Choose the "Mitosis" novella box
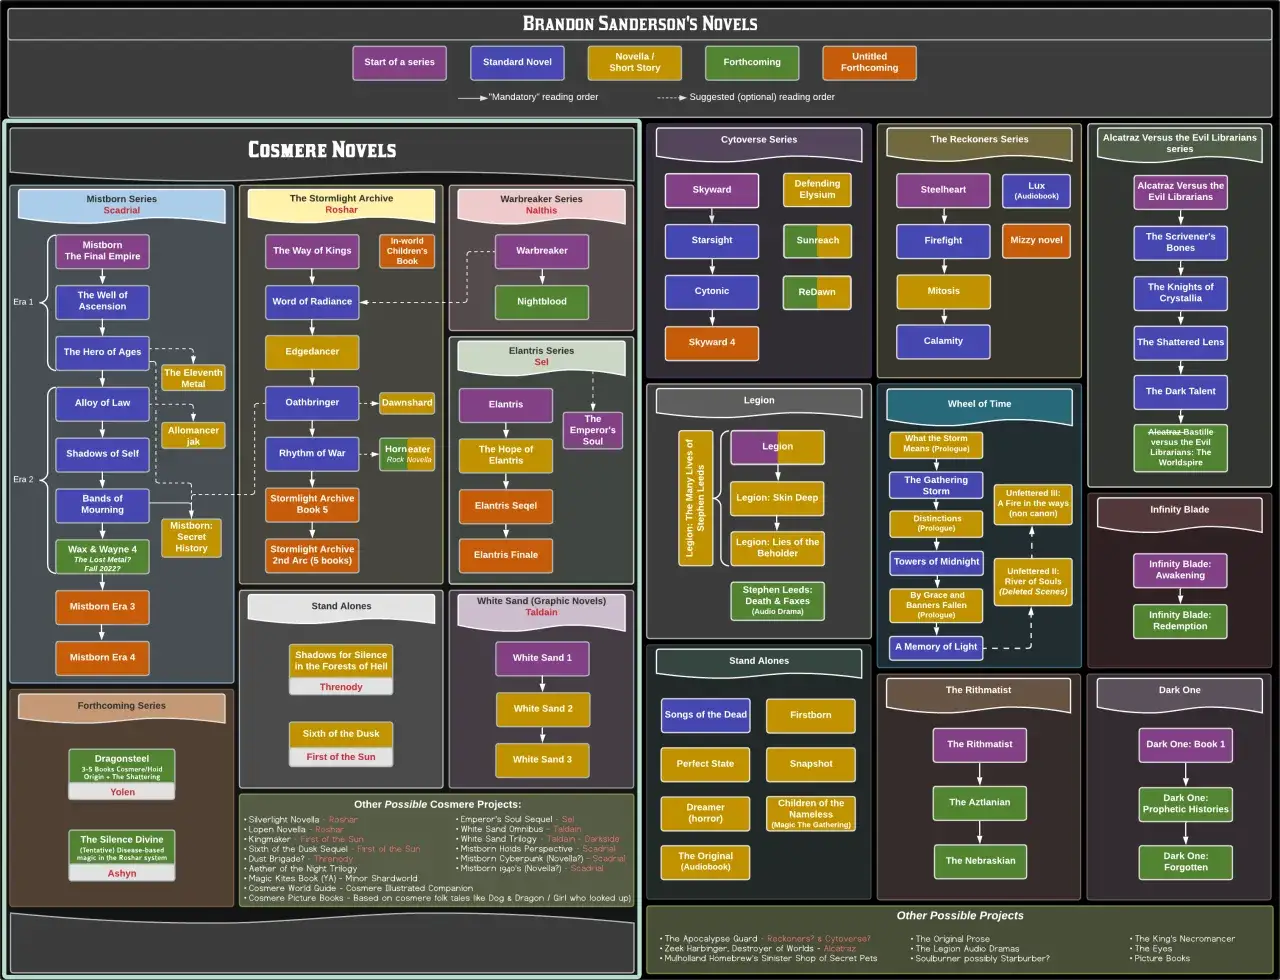 pyautogui.click(x=943, y=291)
